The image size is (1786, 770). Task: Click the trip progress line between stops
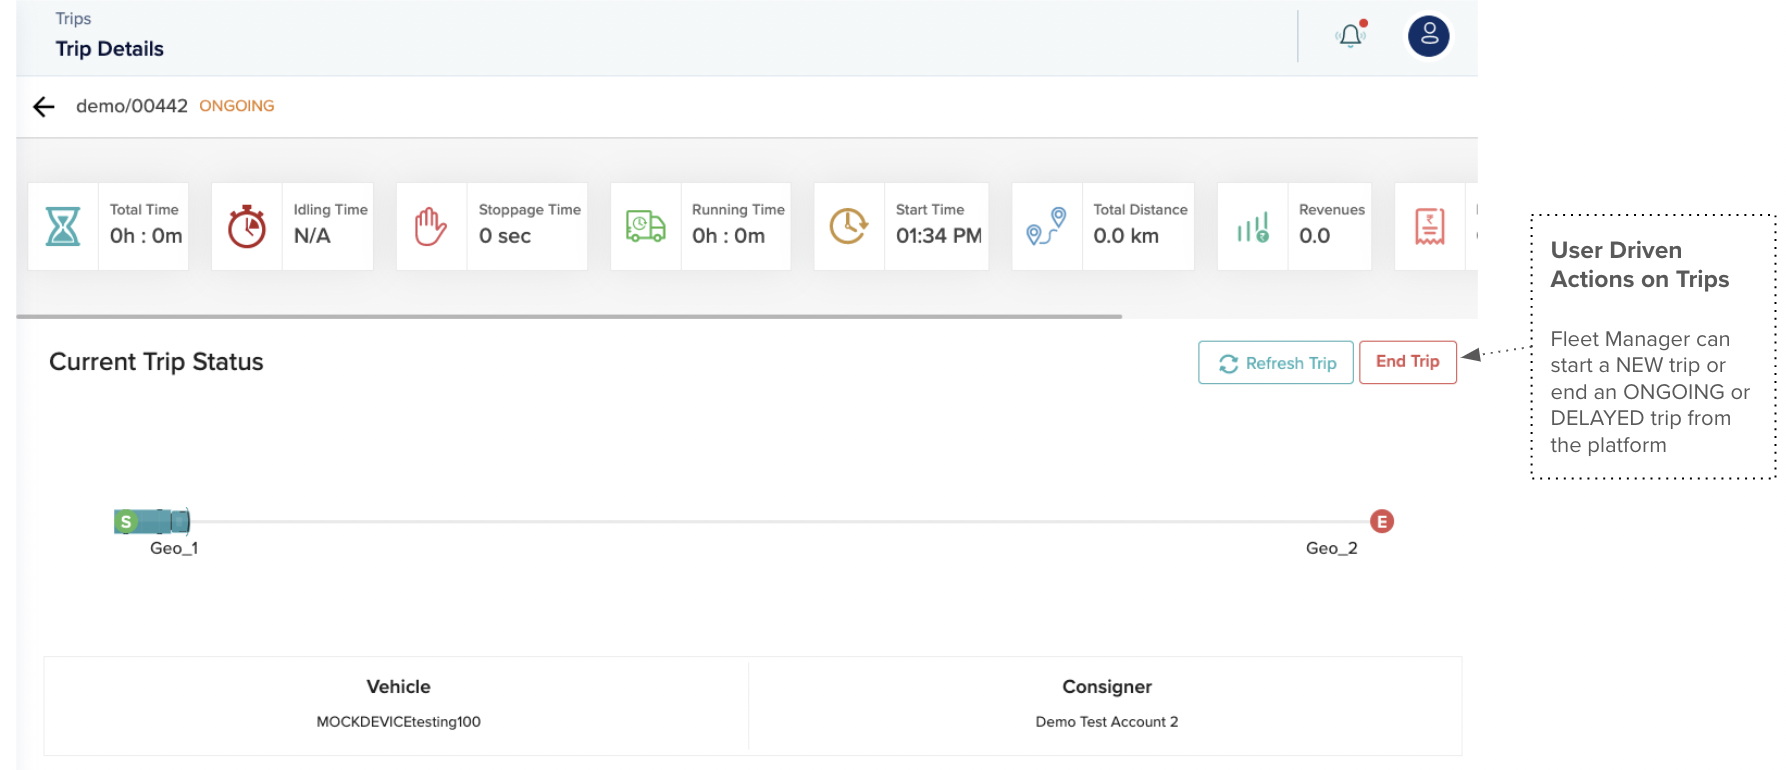pos(780,521)
